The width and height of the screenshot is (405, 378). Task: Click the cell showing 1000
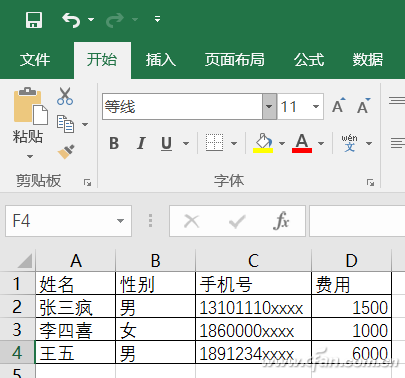point(351,329)
